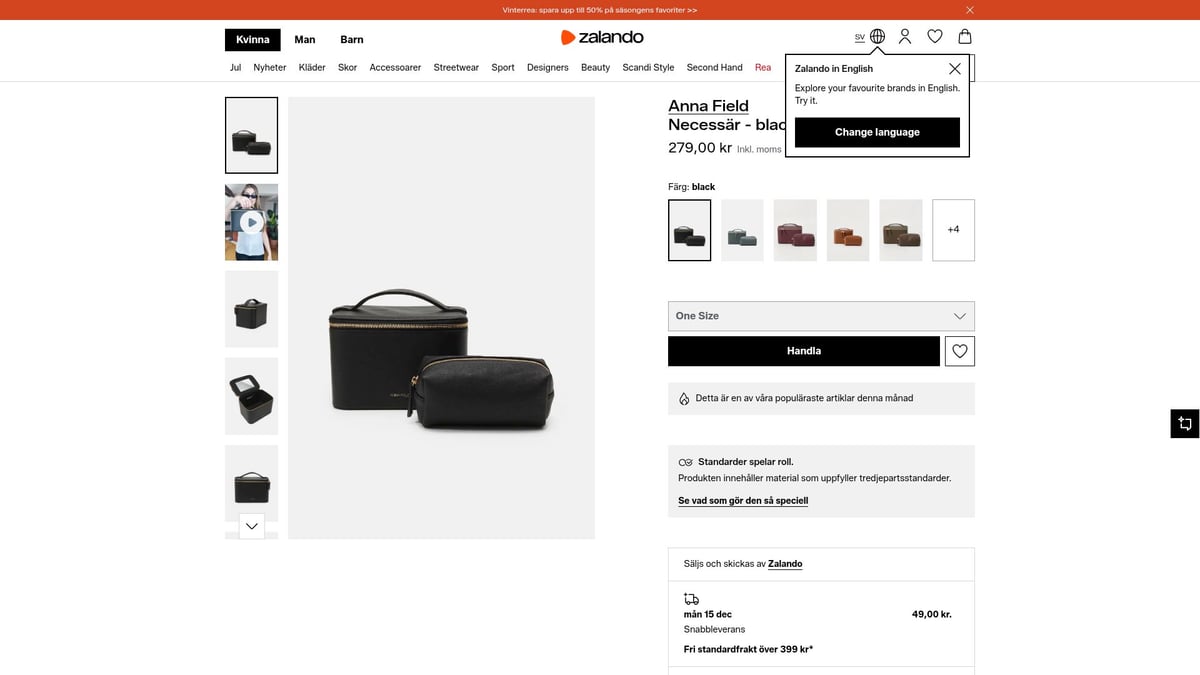Click the Handla button
The image size is (1200, 675).
pos(804,351)
